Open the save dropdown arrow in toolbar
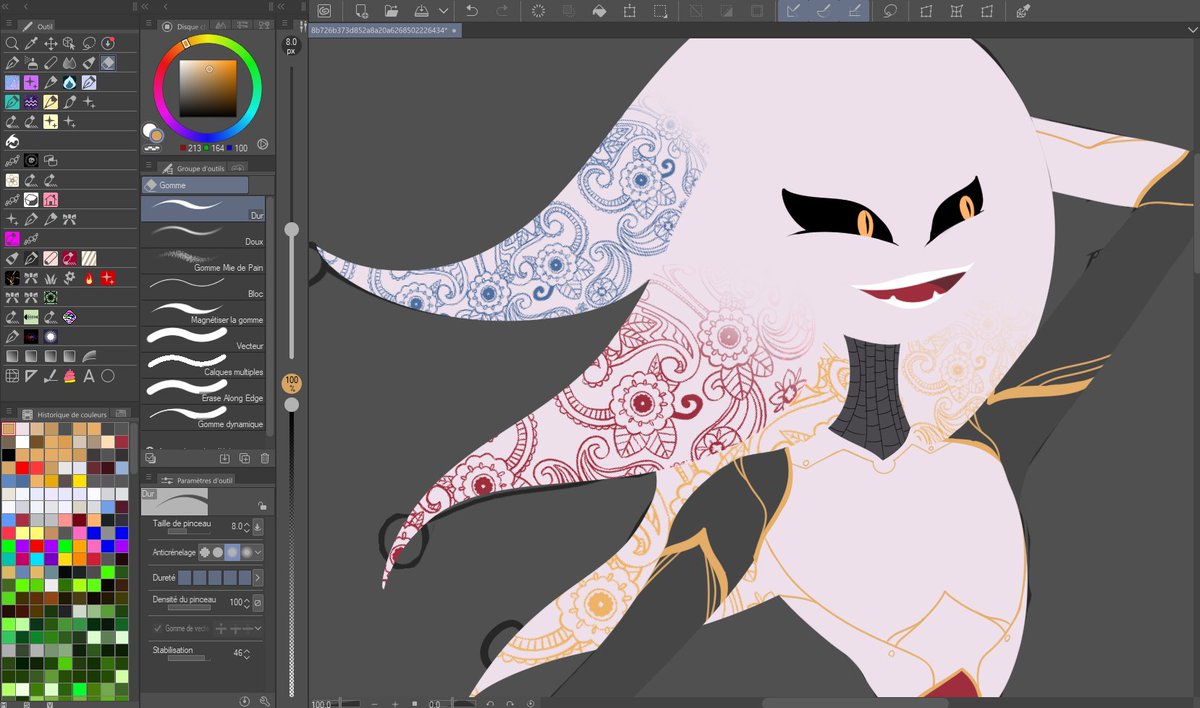 pyautogui.click(x=443, y=11)
